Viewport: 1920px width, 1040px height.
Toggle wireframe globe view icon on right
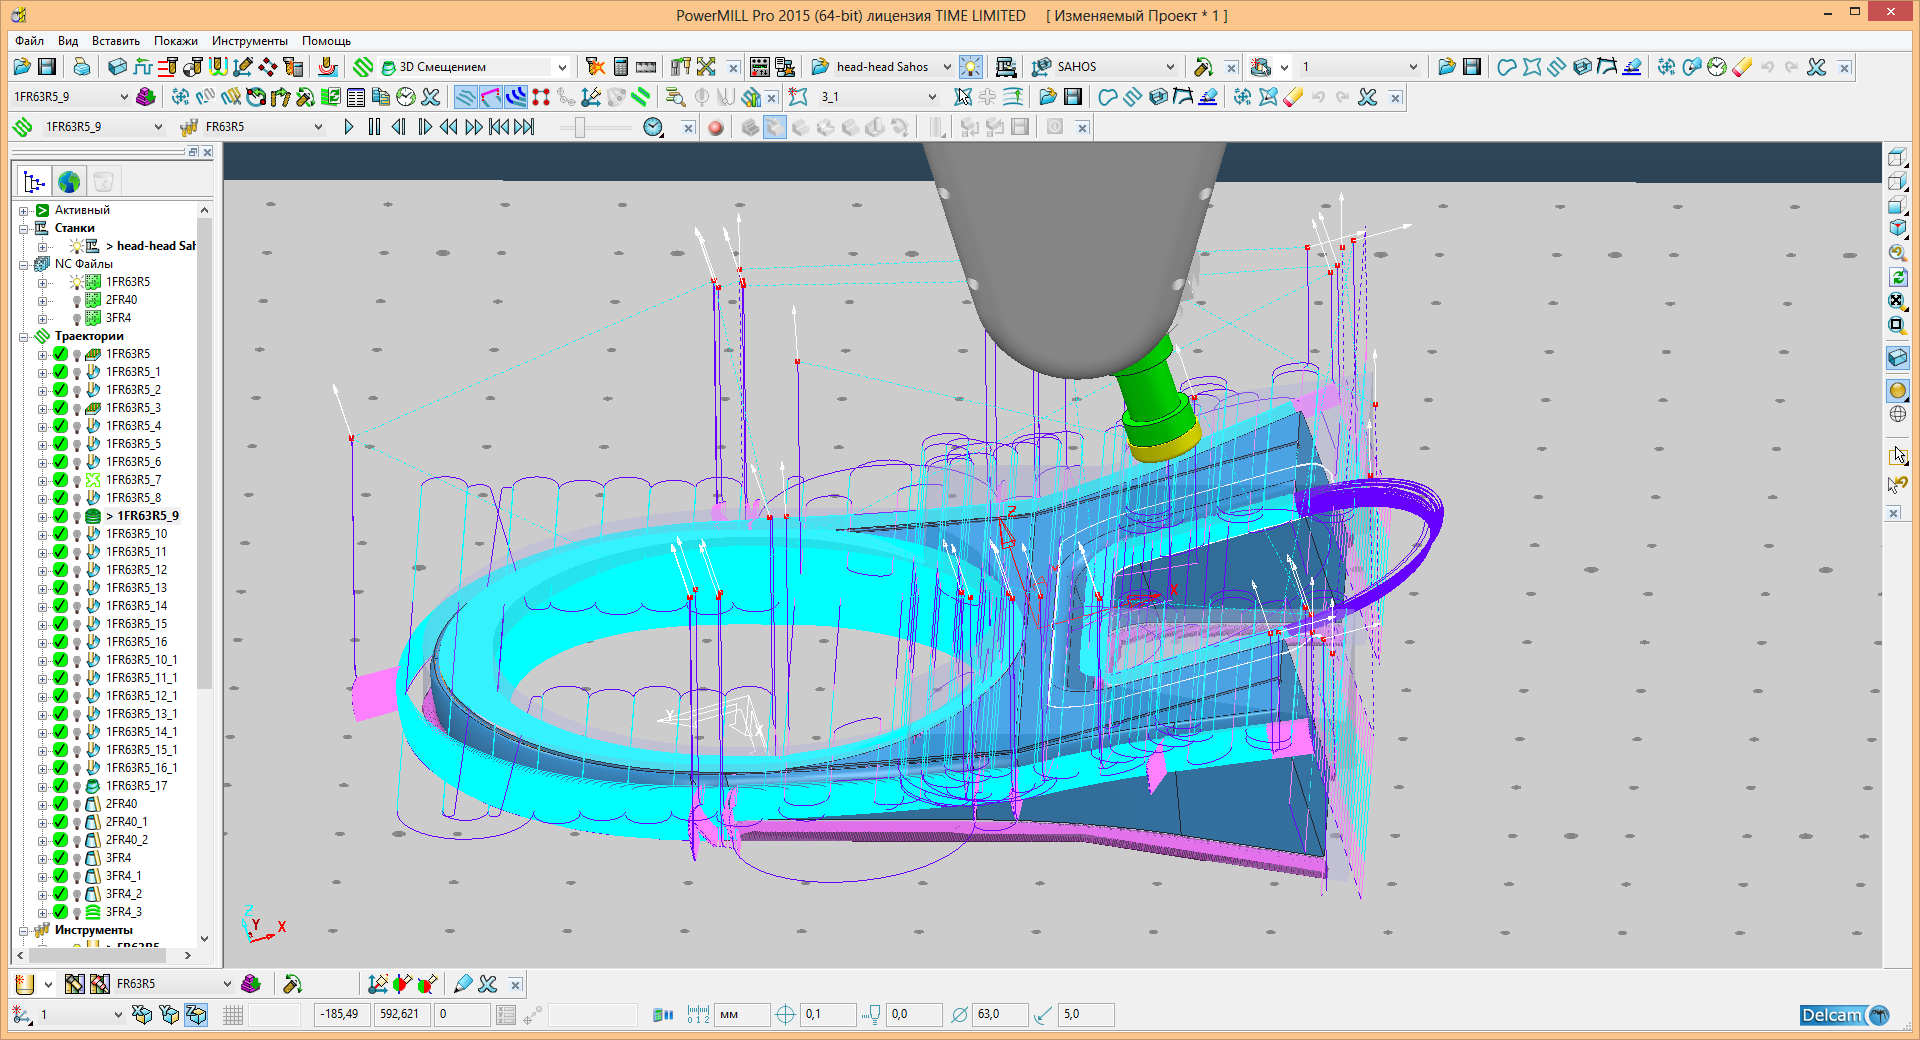(1897, 414)
